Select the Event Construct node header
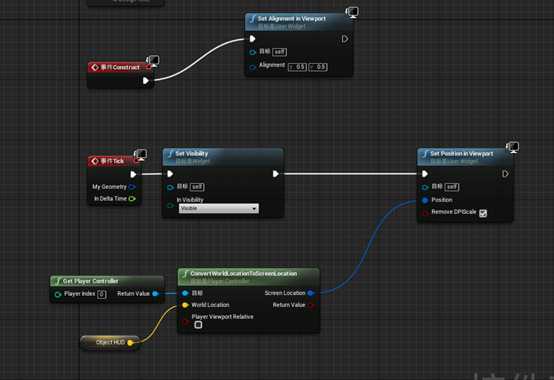 point(120,67)
